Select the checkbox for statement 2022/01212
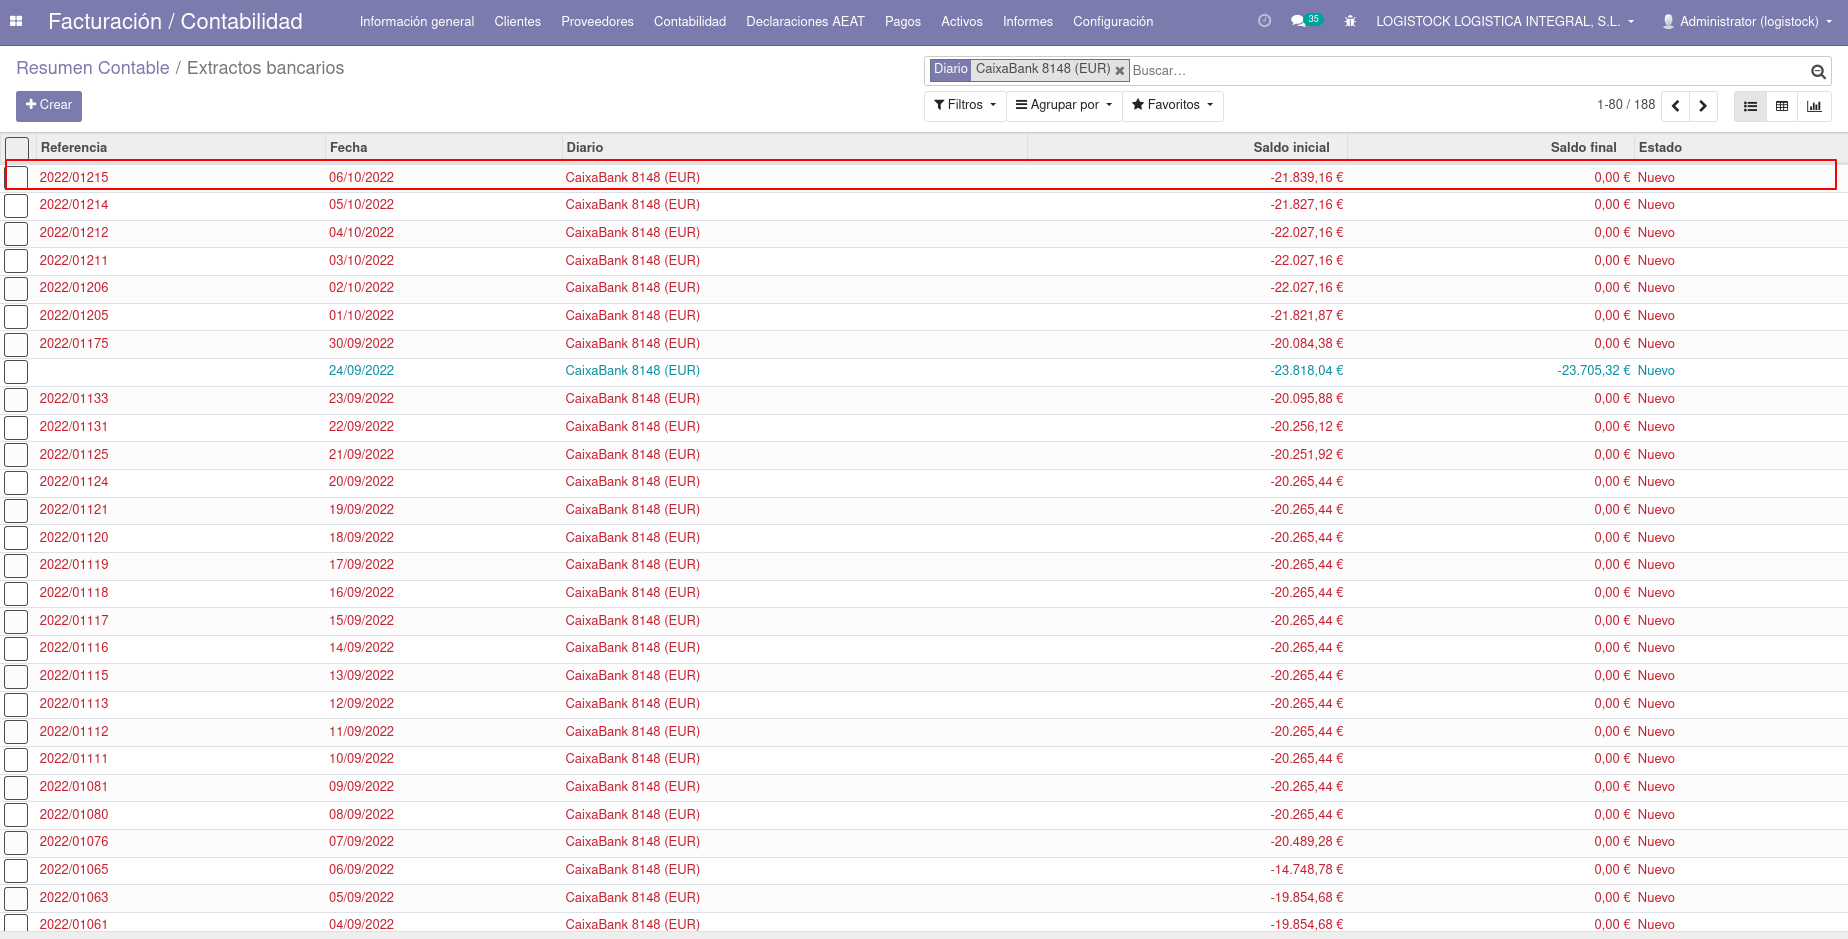Screen dimensions: 1848x939 coord(16,234)
